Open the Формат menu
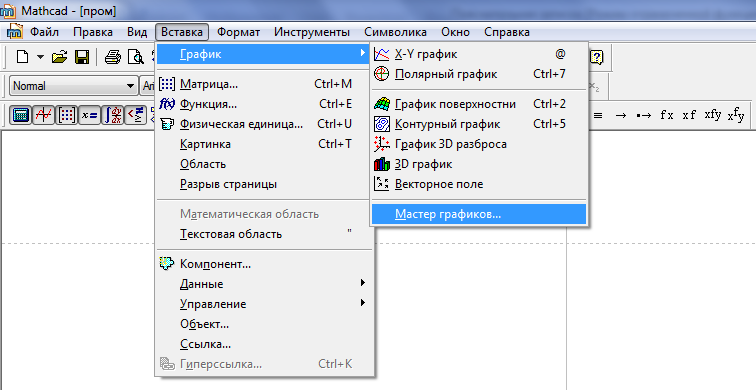The image size is (756, 390). click(238, 32)
